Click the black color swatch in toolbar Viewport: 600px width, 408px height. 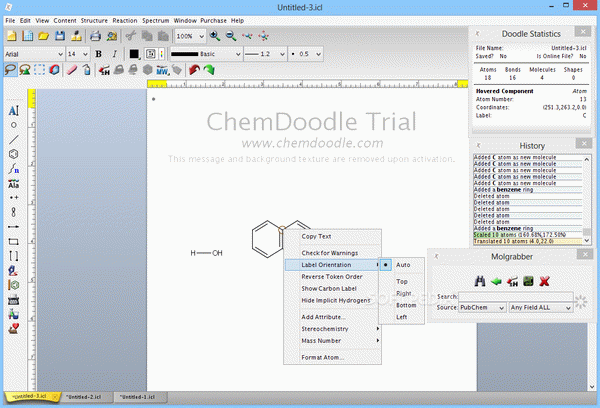134,54
